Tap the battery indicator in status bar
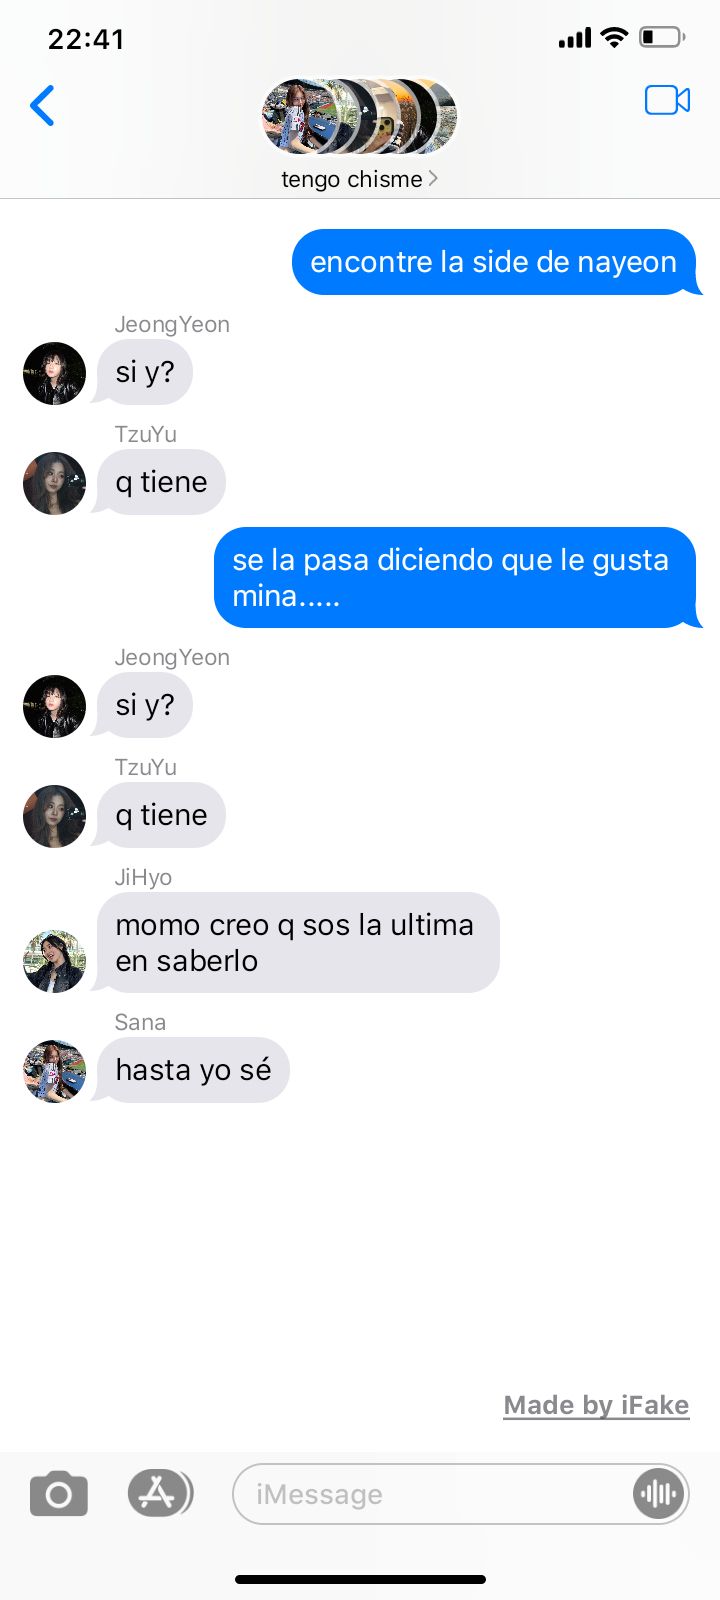Viewport: 720px width, 1600px height. click(x=661, y=38)
